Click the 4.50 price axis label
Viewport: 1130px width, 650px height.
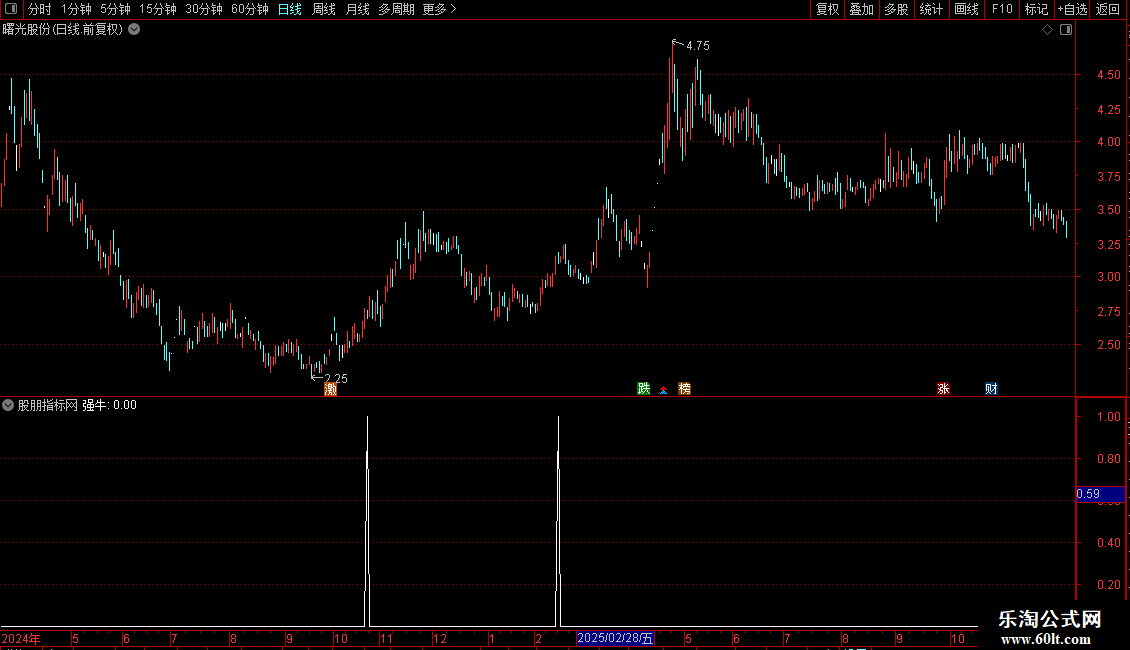point(1108,75)
